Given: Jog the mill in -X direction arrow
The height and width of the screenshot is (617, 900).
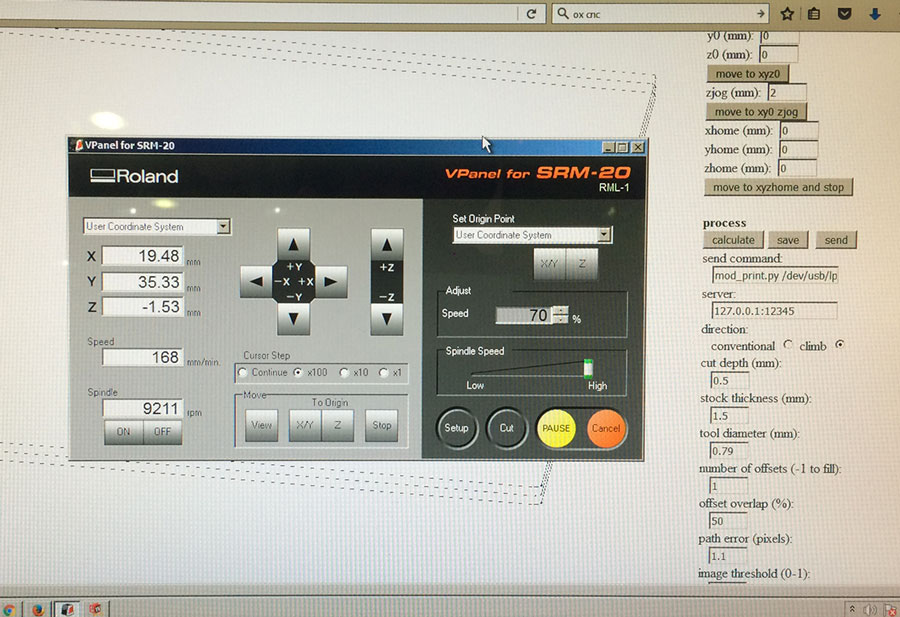Looking at the screenshot, I should pyautogui.click(x=256, y=281).
